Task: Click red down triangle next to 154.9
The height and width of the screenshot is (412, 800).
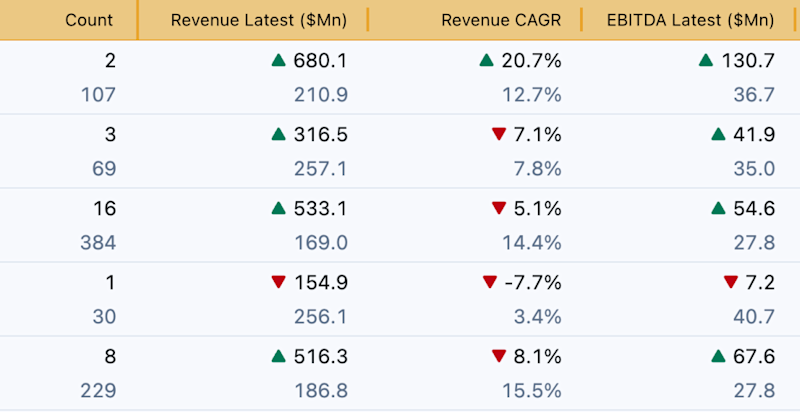Action: click(279, 281)
